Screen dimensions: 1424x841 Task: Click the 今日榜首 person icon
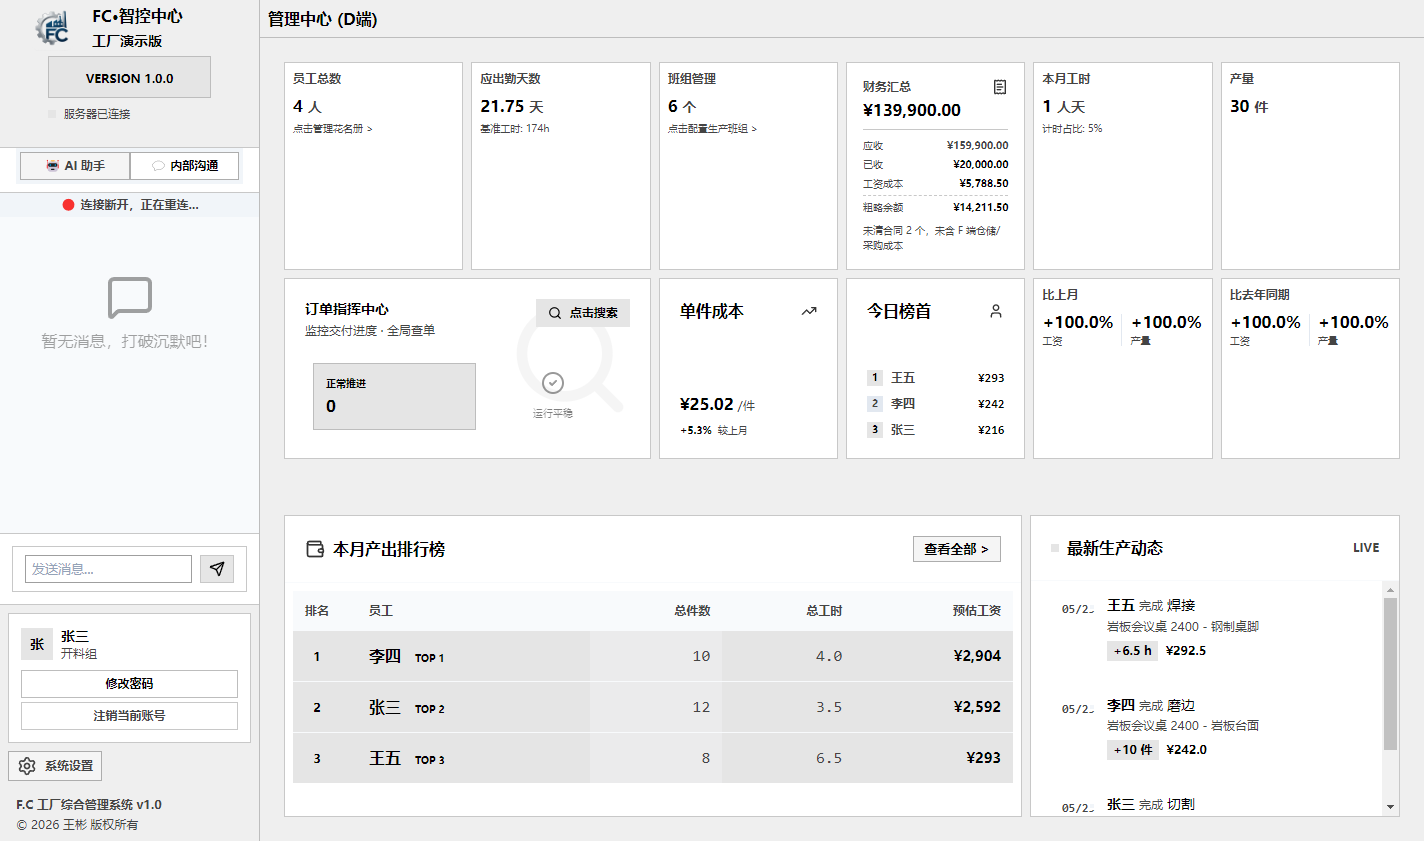(x=996, y=311)
